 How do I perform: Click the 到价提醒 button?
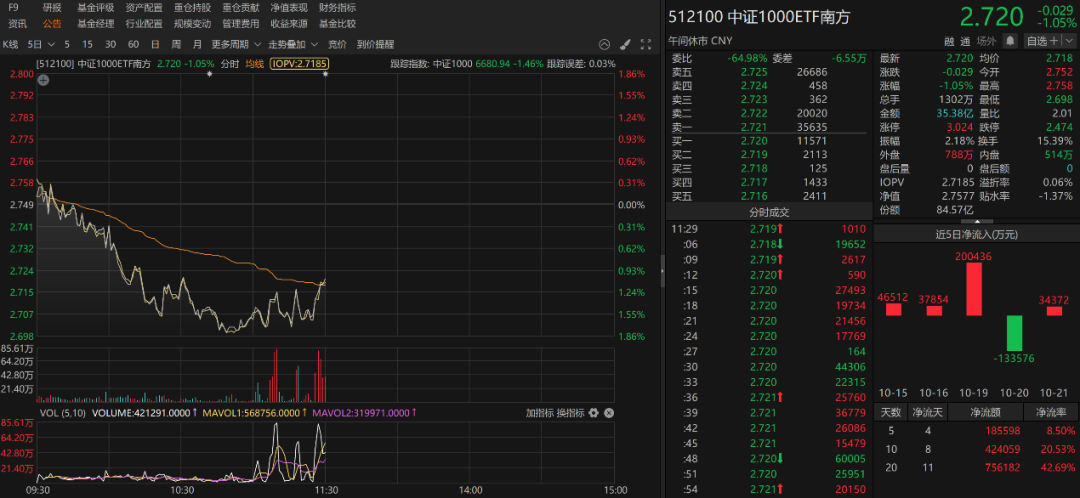375,44
